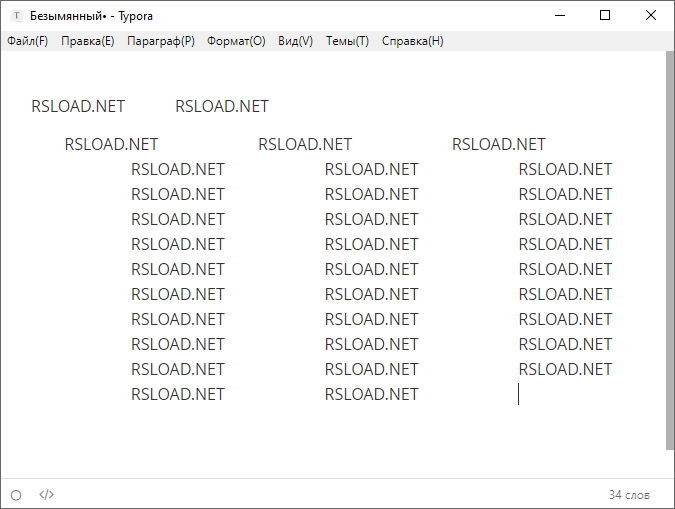Open the Вид(V) menu

click(x=295, y=41)
